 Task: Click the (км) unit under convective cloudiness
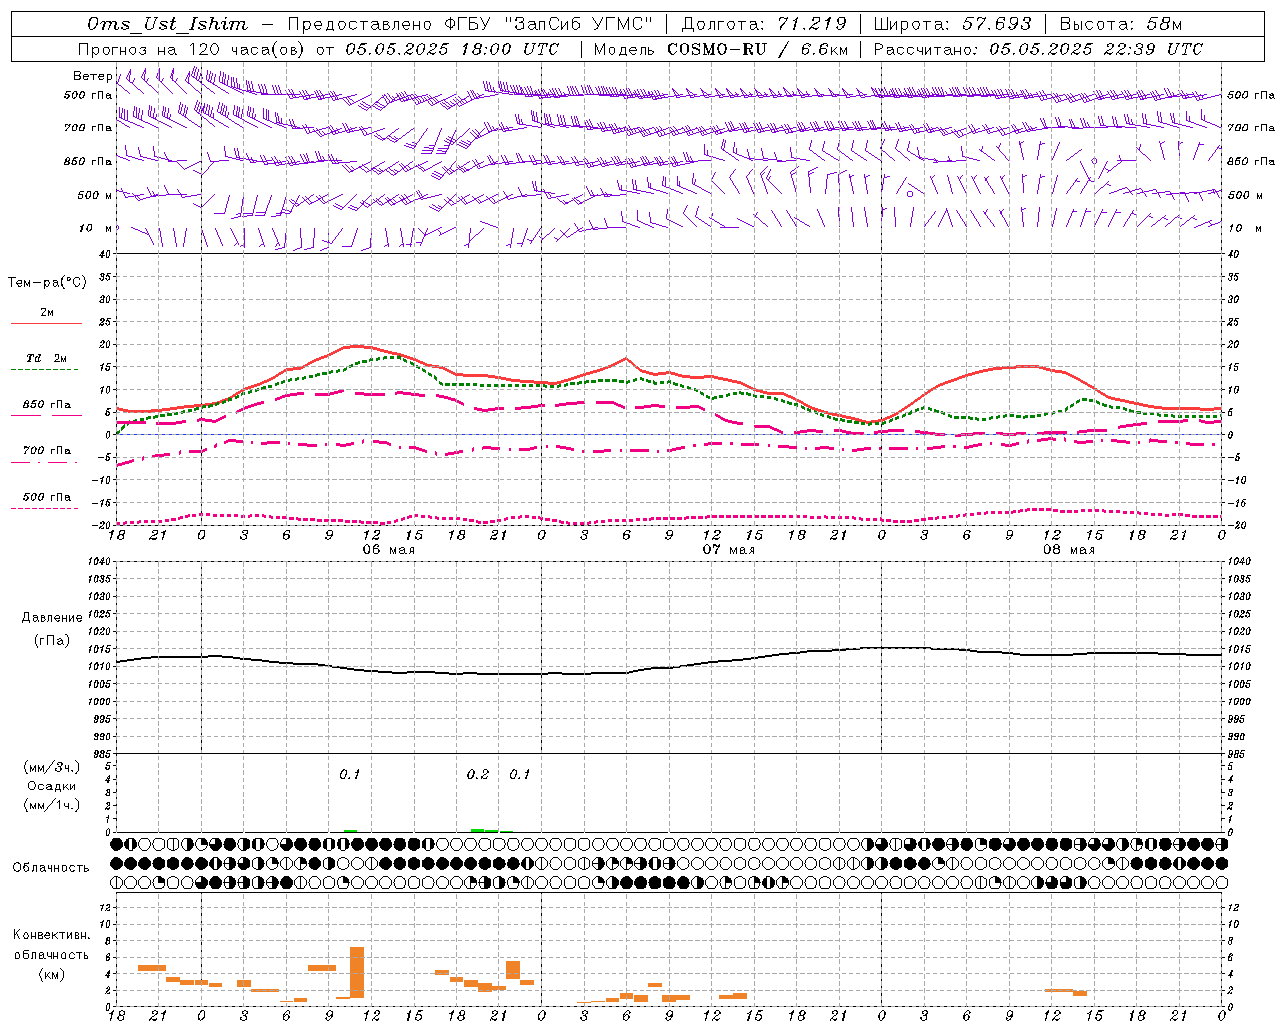[52, 974]
